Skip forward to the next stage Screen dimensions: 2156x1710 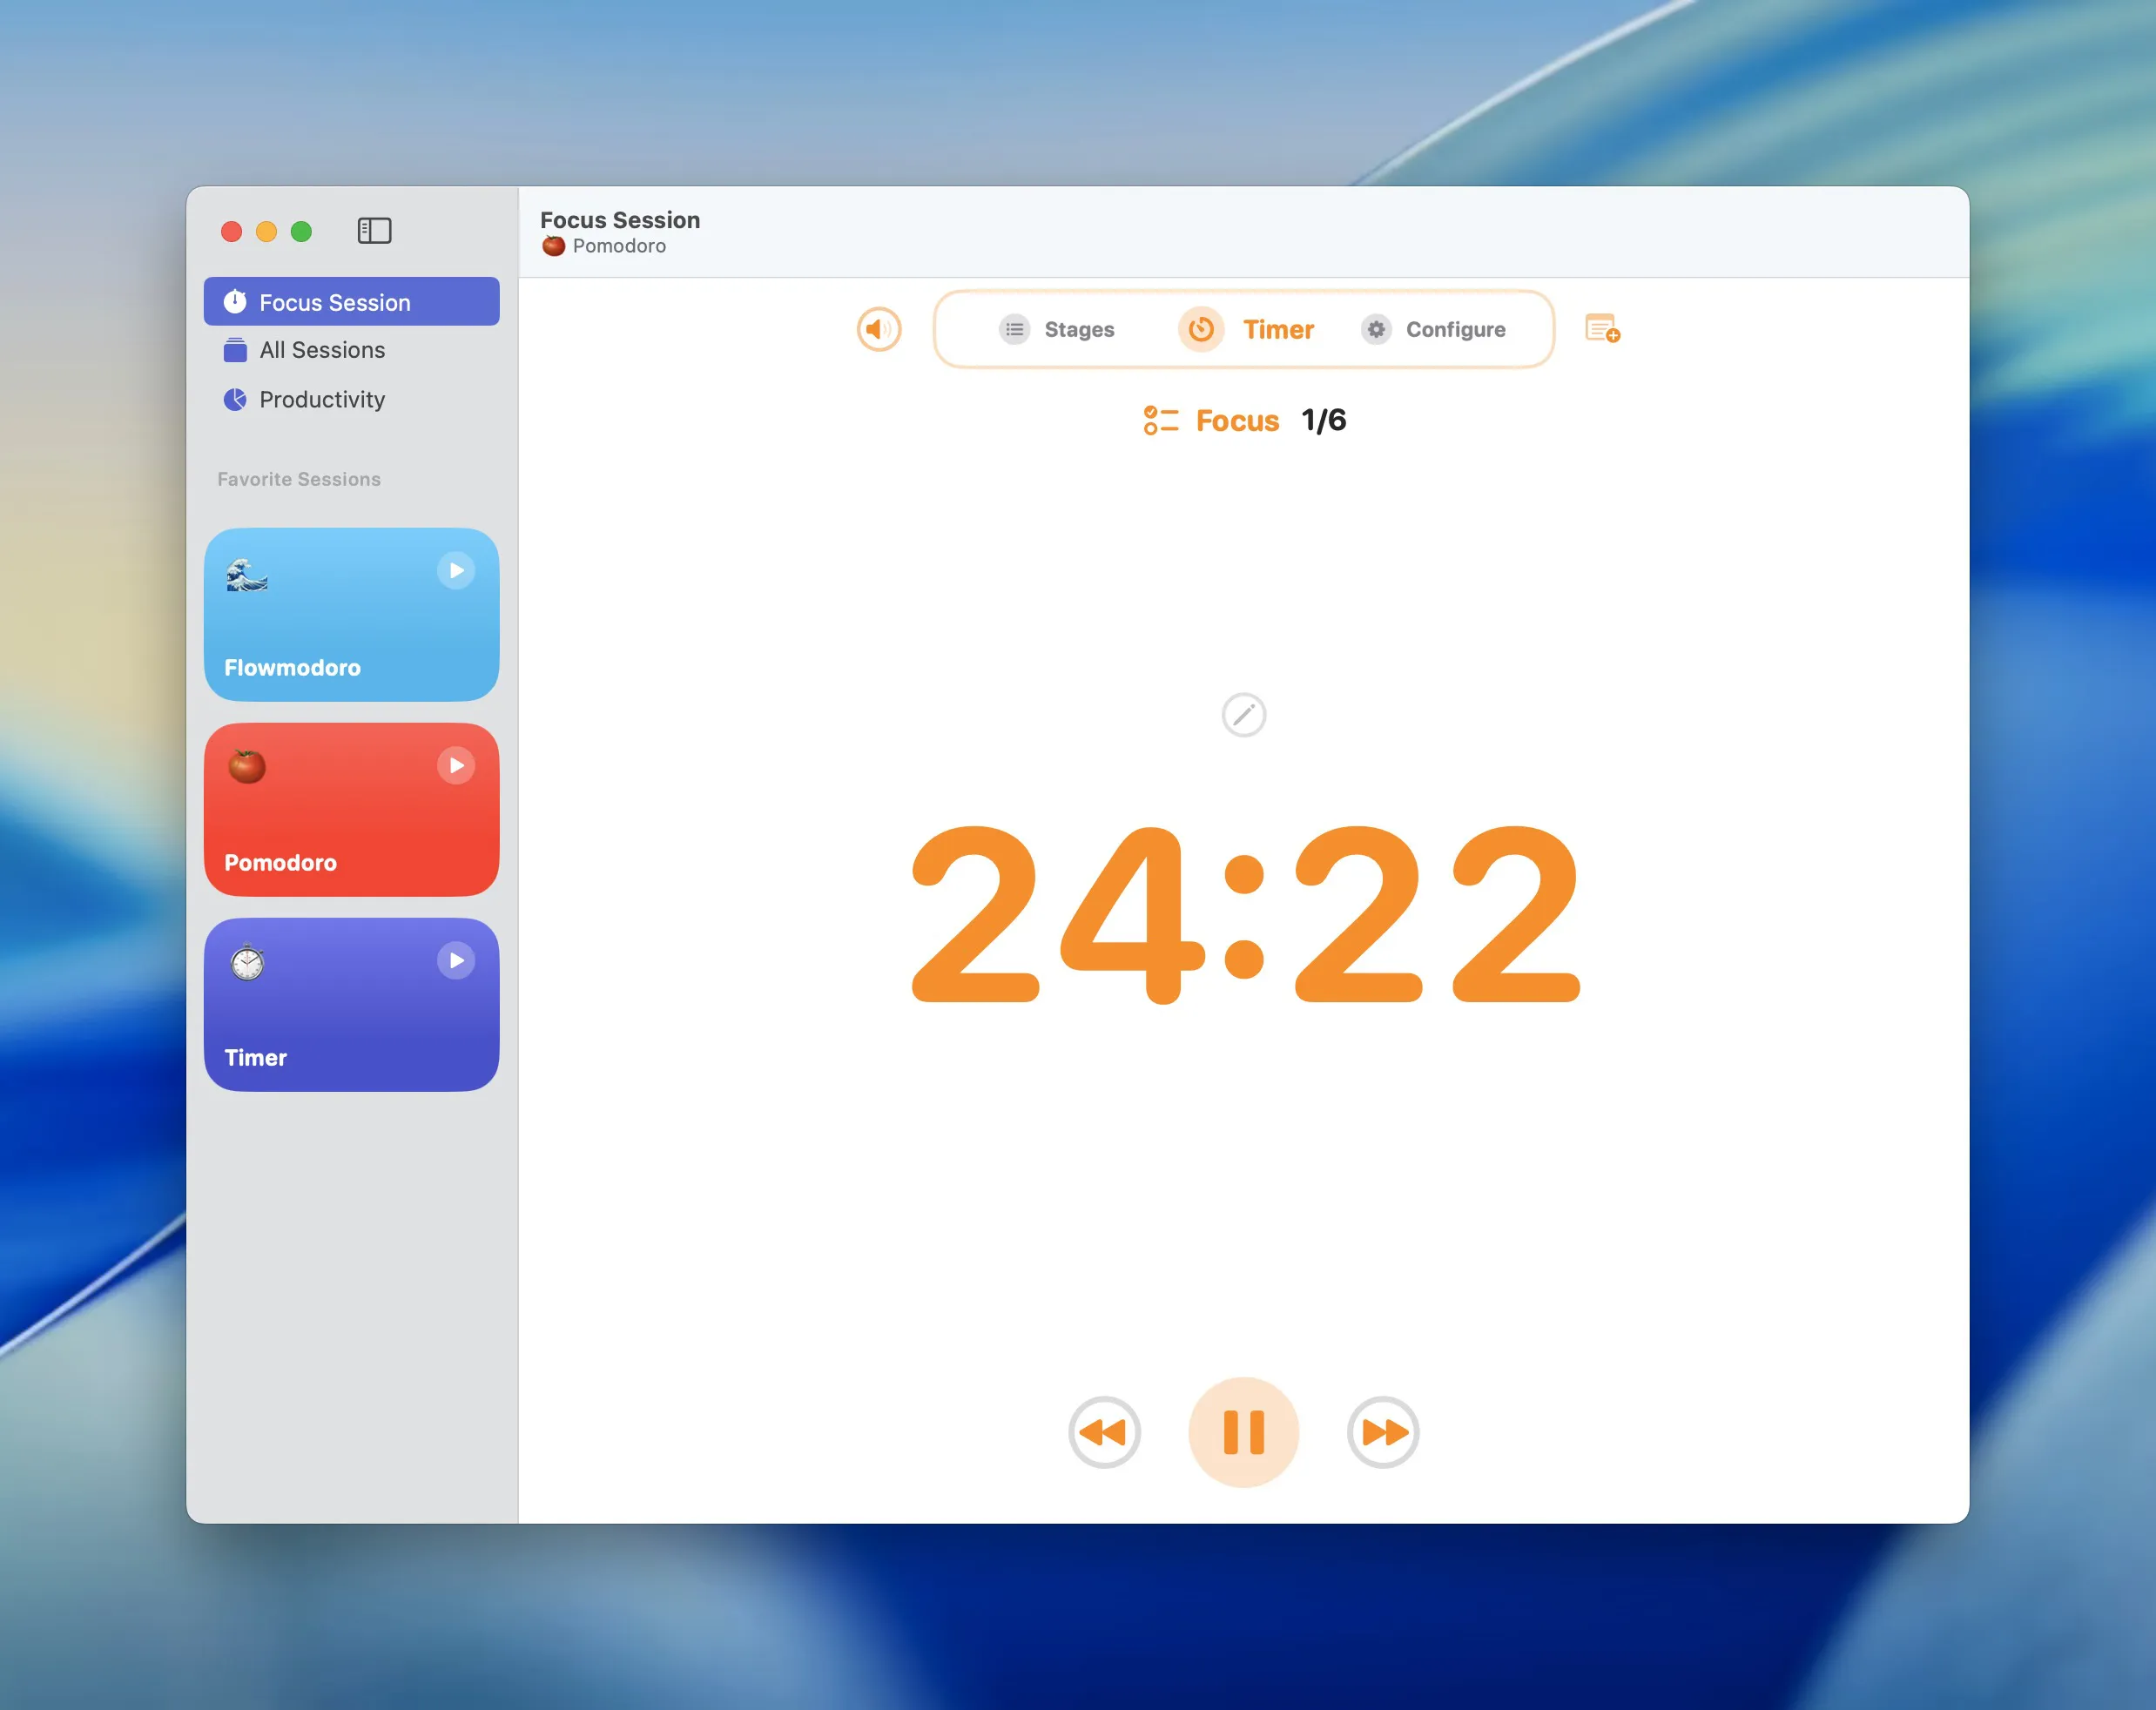click(x=1383, y=1432)
